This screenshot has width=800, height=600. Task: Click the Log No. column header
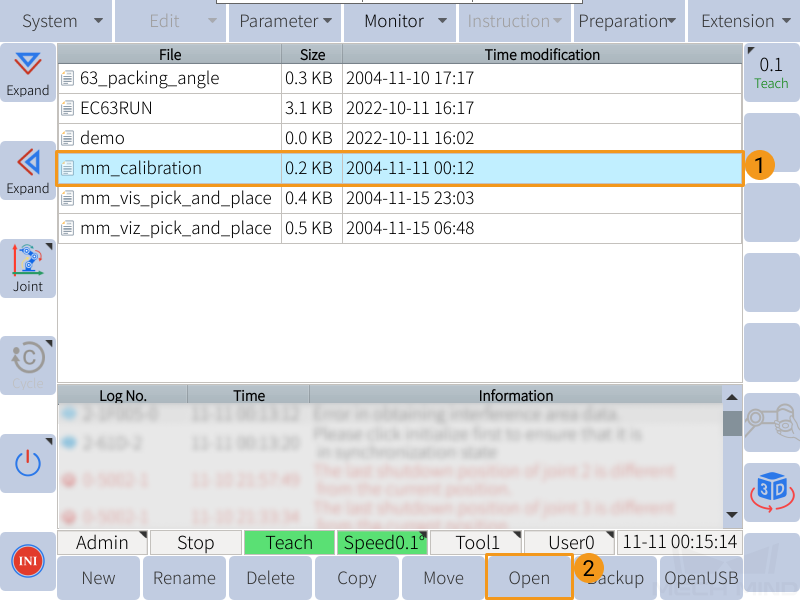[x=122, y=395]
